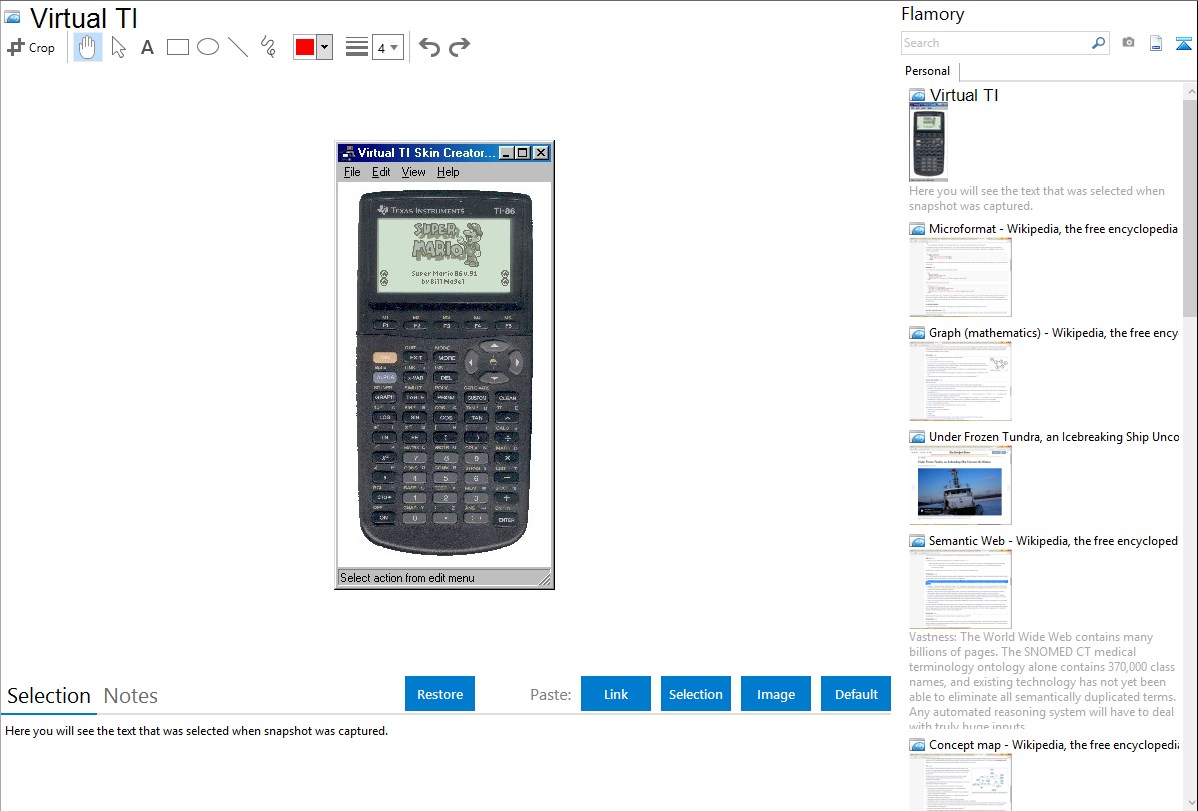
Task: Click the camera capture icon
Action: tap(1128, 43)
